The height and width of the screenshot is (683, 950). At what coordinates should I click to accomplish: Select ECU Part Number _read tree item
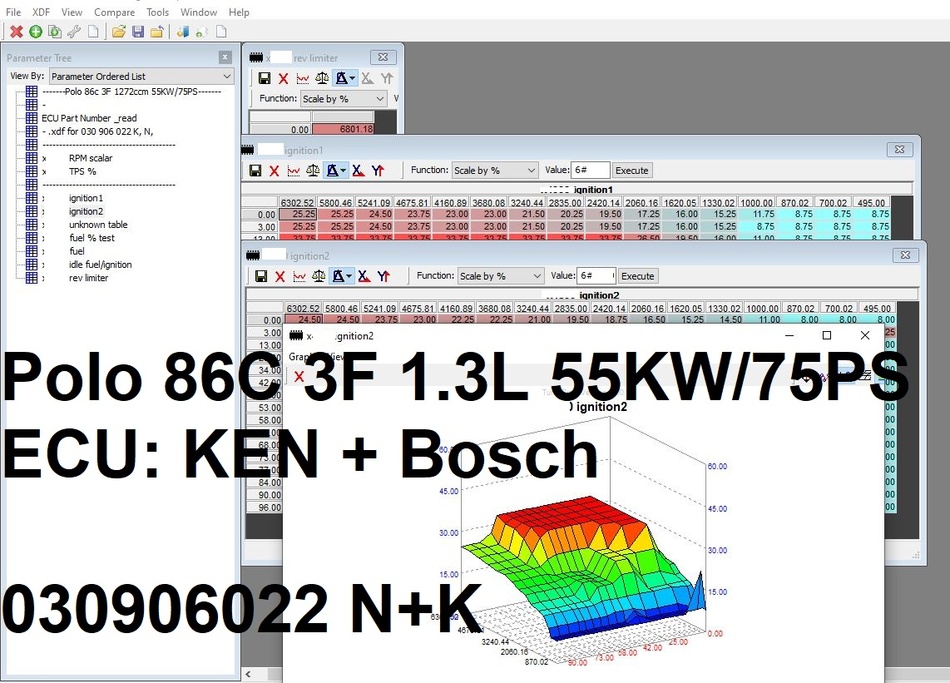click(x=89, y=118)
